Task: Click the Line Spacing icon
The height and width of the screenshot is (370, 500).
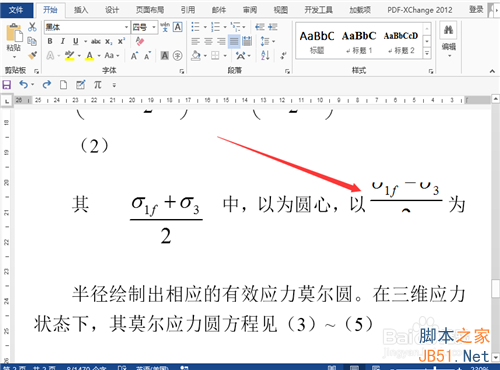Action: click(265, 41)
